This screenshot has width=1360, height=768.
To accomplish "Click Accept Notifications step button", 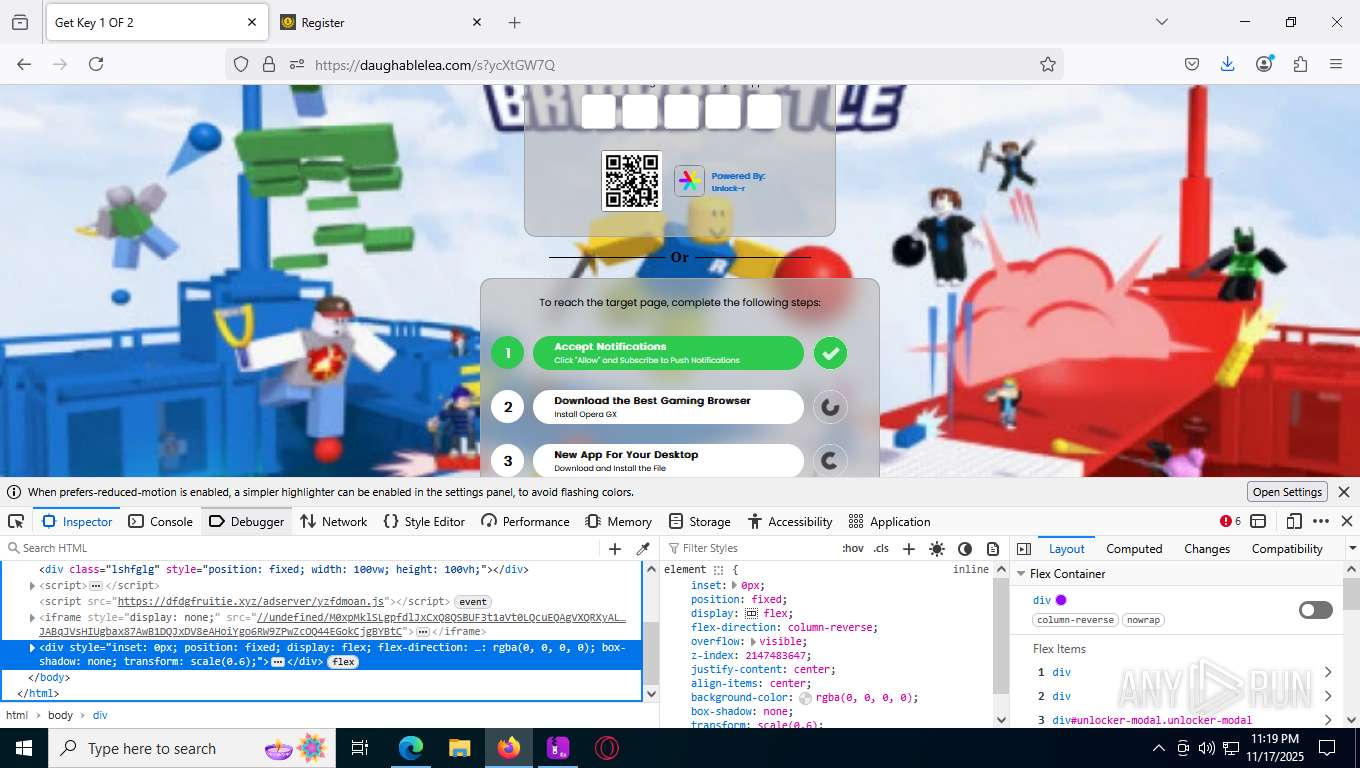I will (668, 353).
